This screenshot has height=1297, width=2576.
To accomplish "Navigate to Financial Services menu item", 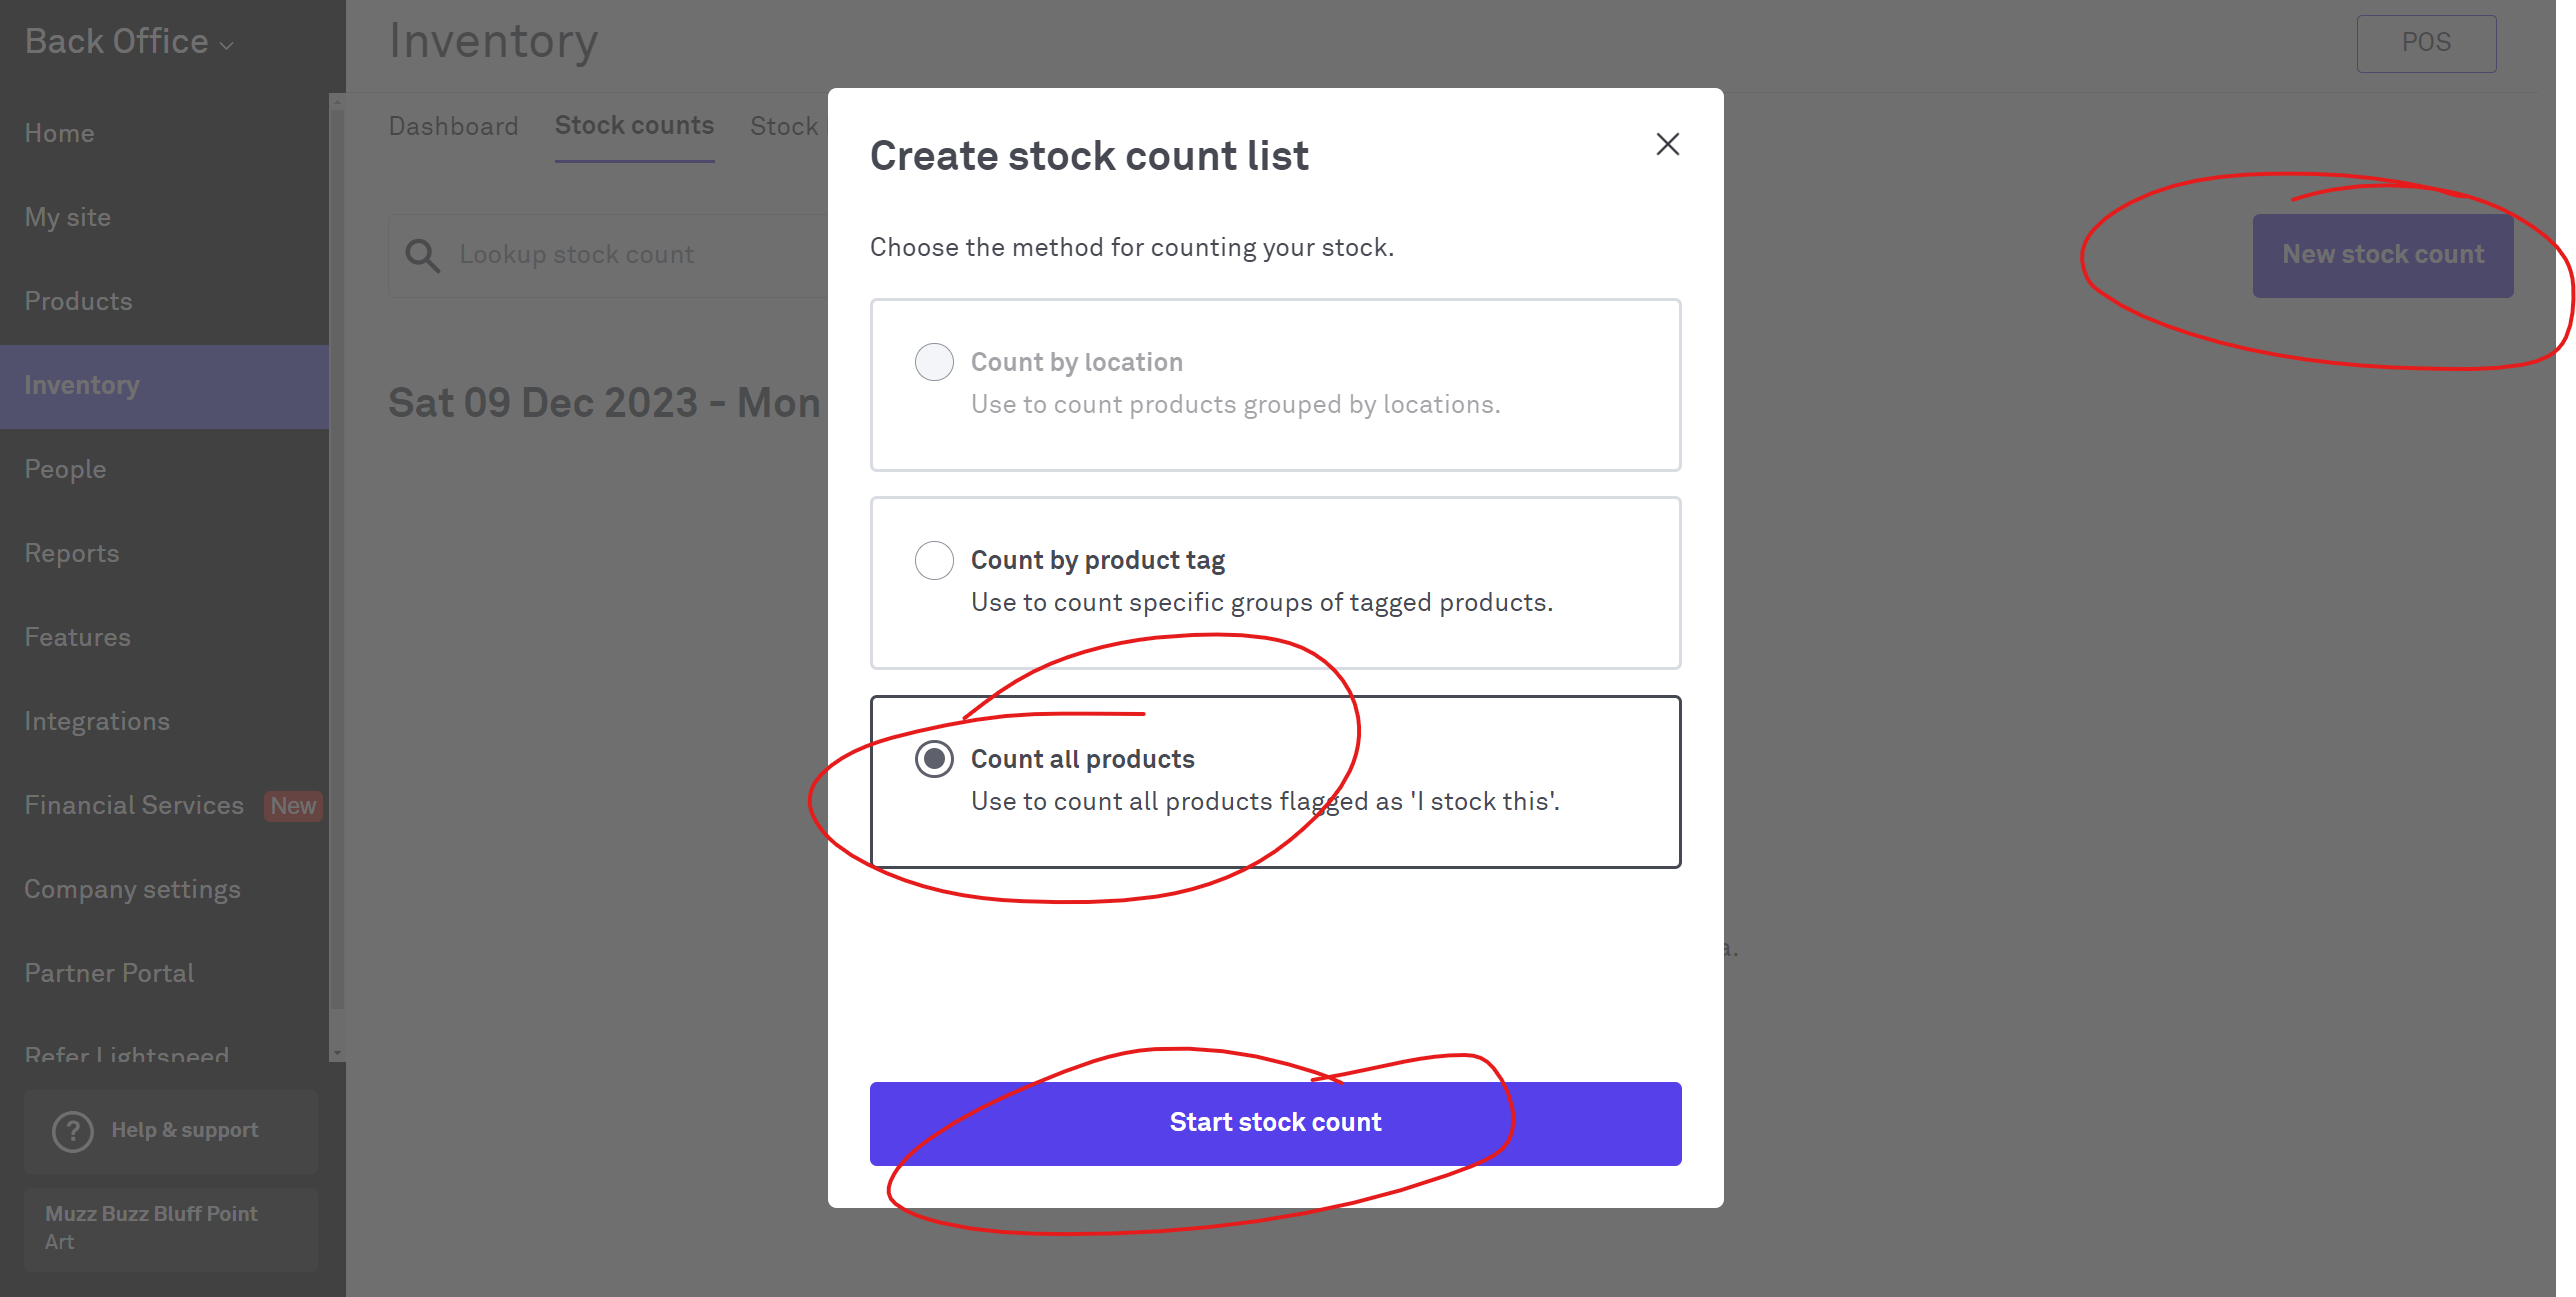I will pyautogui.click(x=134, y=805).
